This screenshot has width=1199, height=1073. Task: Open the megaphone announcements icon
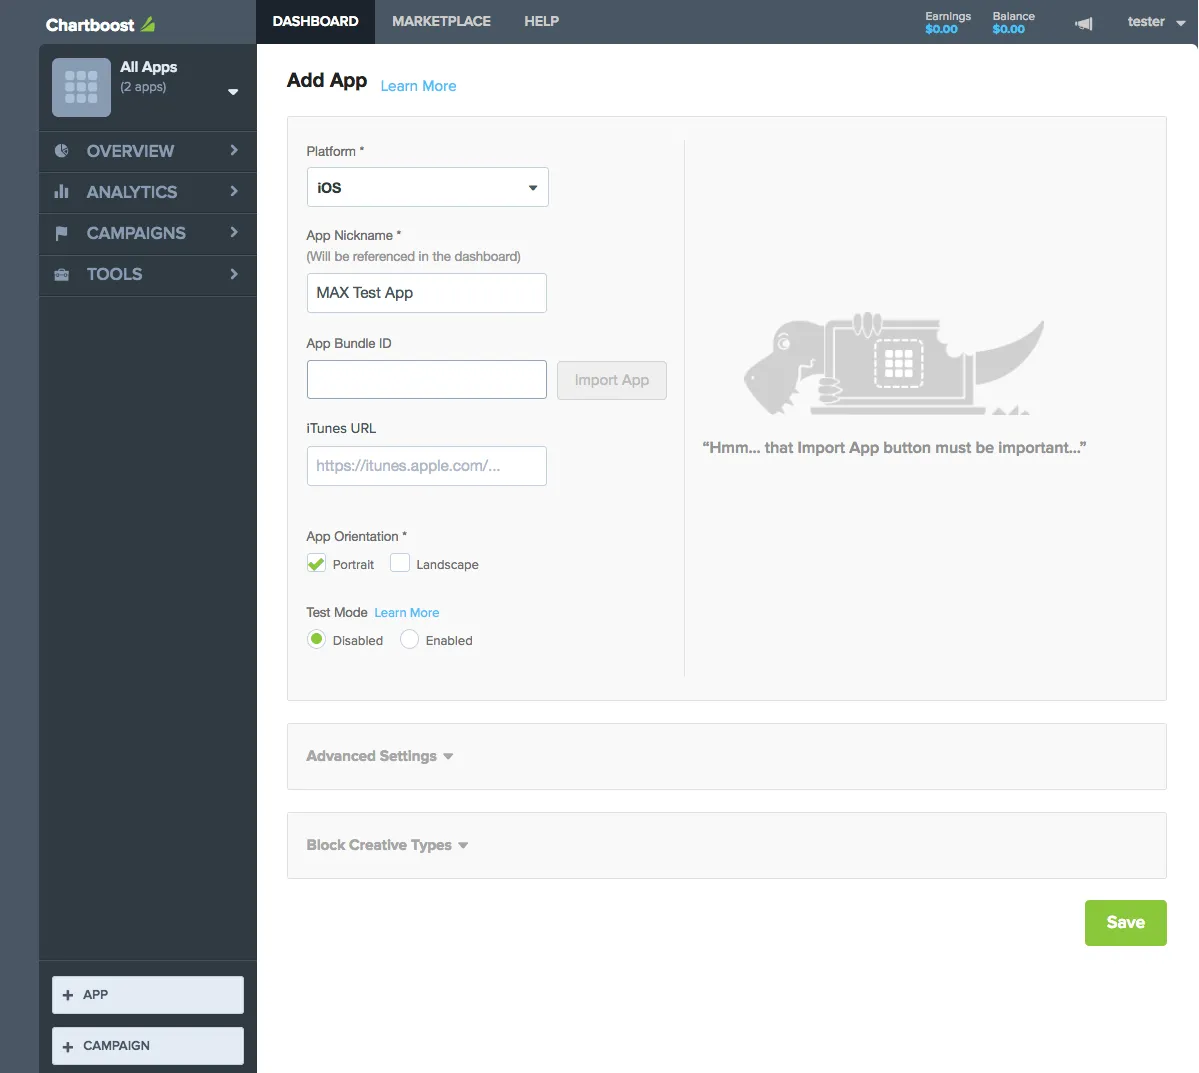tap(1083, 23)
